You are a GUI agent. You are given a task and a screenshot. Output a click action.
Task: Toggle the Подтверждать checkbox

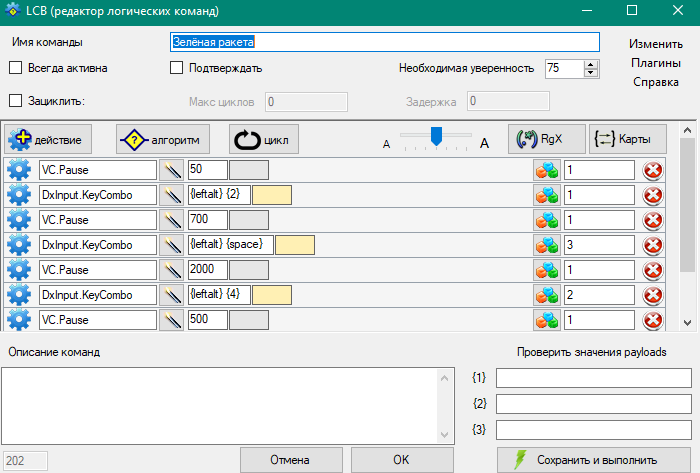pyautogui.click(x=177, y=68)
